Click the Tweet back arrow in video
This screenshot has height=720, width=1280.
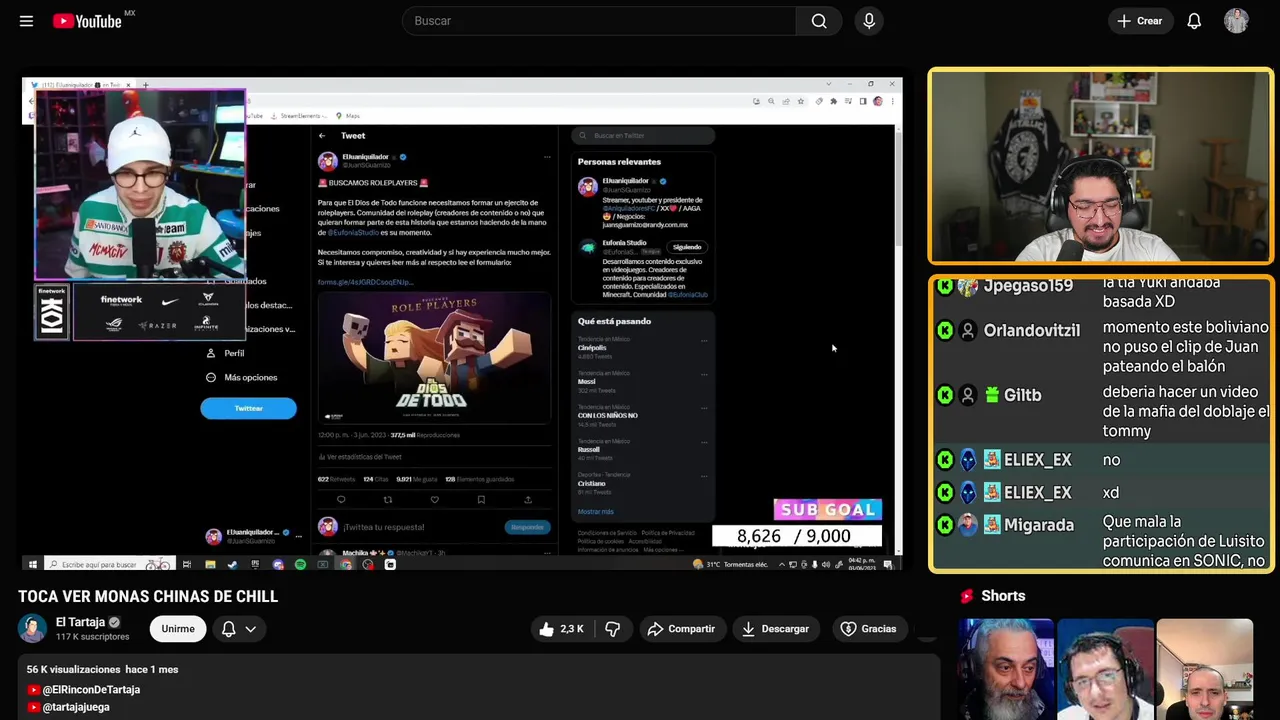point(322,136)
